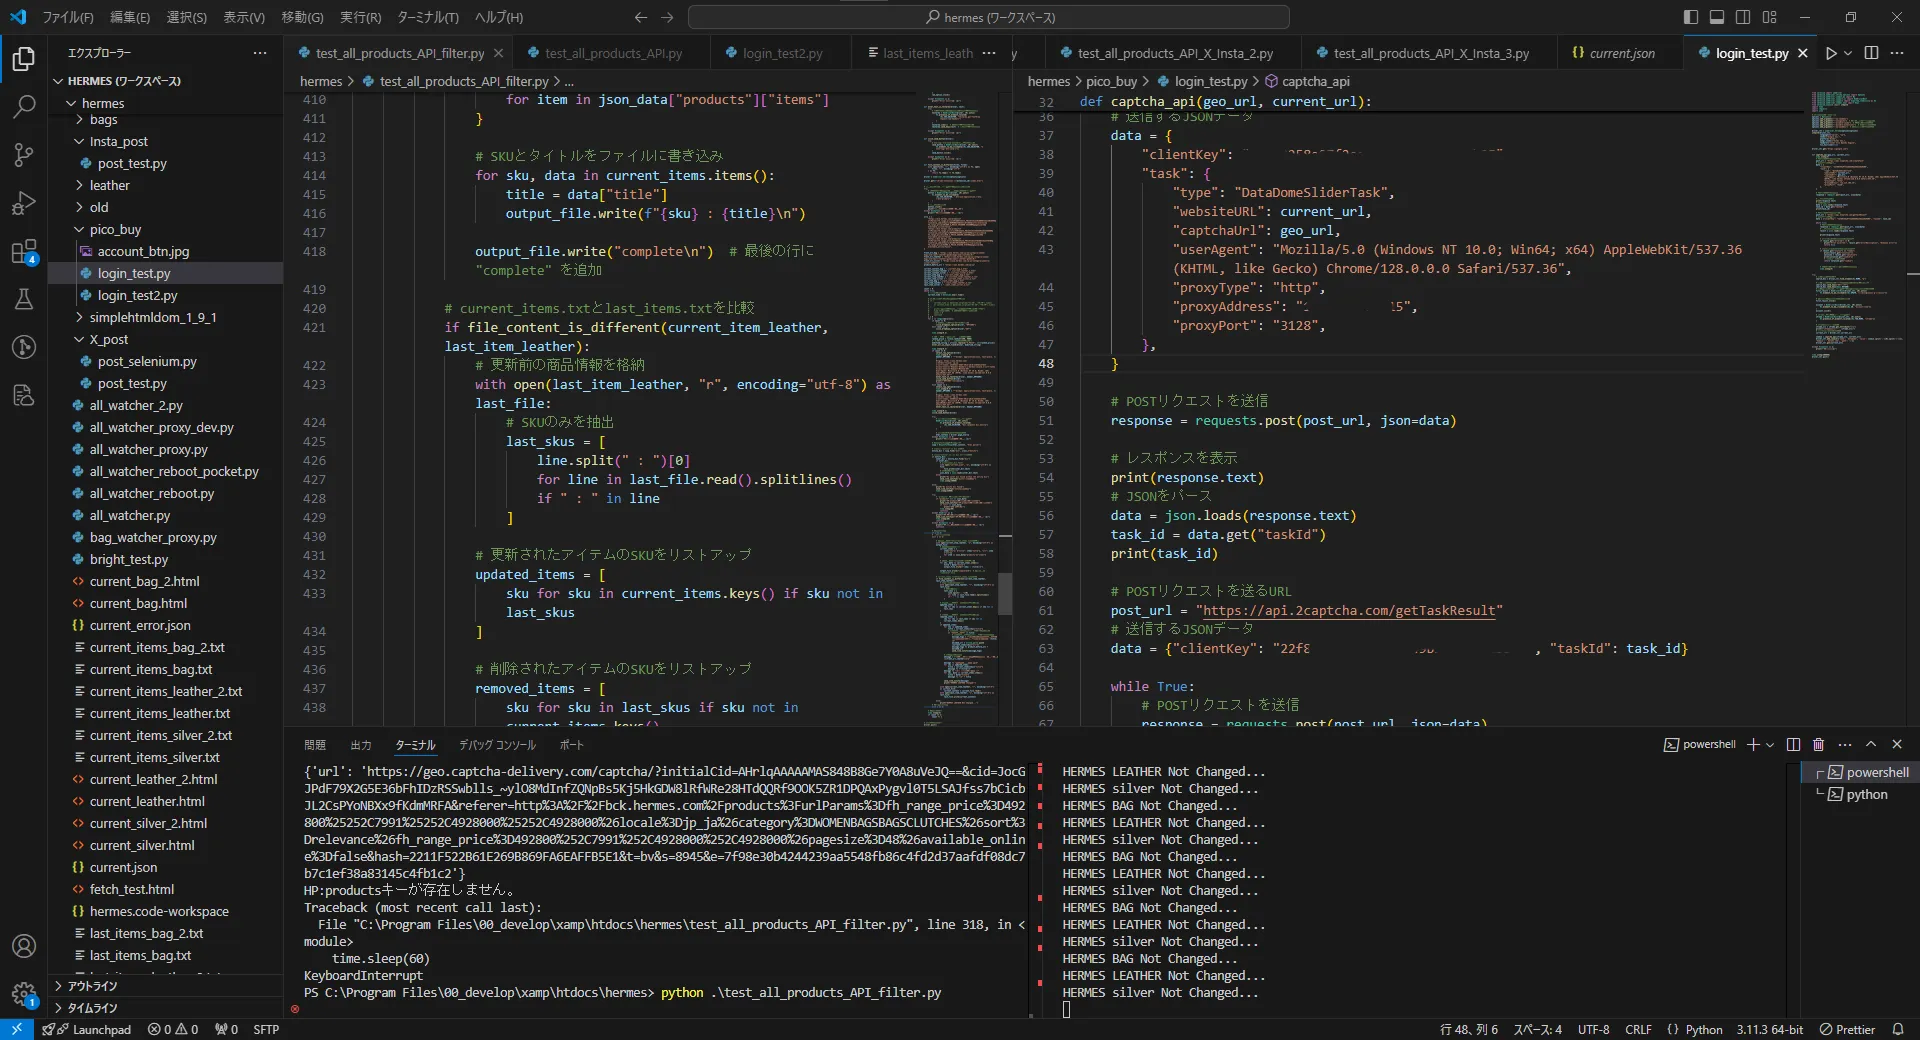Screen dimensions: 1920x1040
Task: Open the Source Control view
Action: click(x=24, y=154)
